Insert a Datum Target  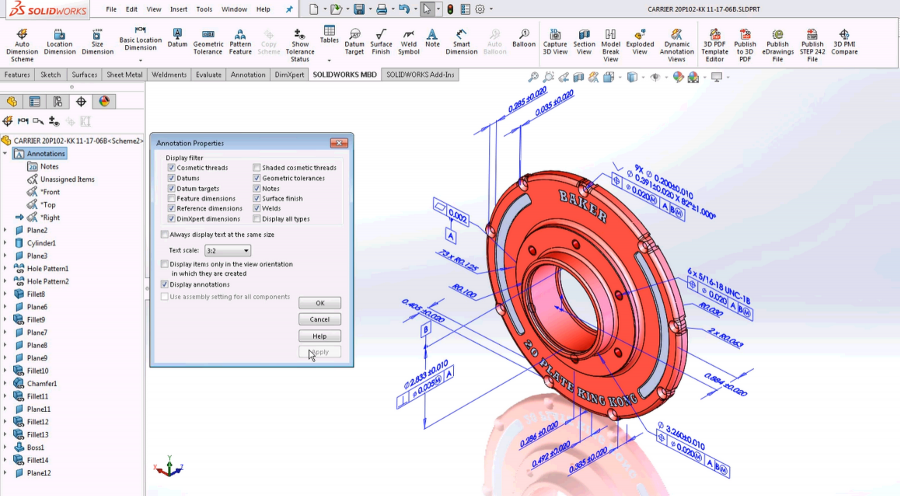(x=354, y=42)
